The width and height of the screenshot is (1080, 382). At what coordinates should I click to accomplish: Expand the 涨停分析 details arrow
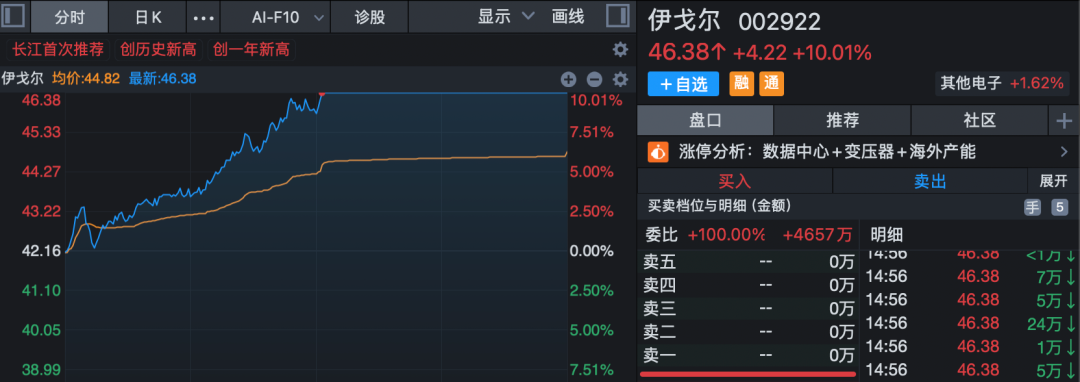pyautogui.click(x=1063, y=151)
